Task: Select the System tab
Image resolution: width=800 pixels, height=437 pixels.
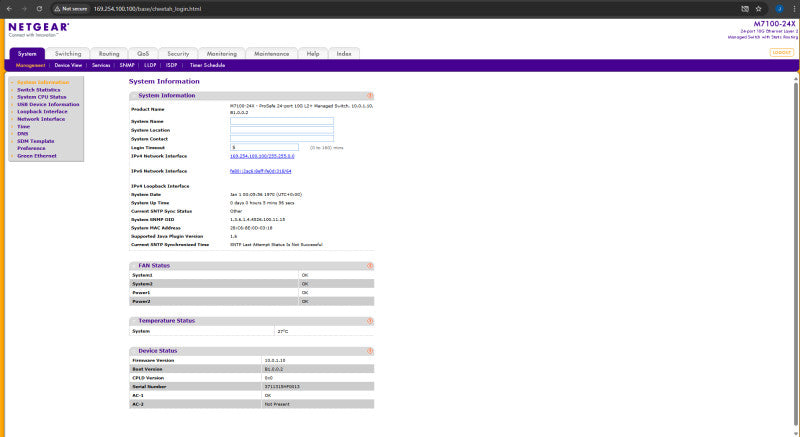Action: coord(27,54)
